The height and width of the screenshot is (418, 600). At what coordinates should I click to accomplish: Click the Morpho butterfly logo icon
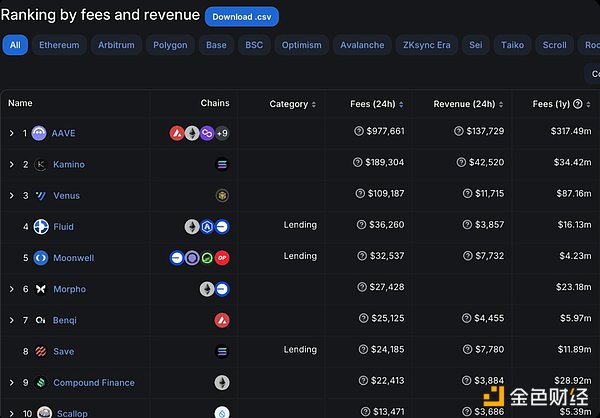click(x=40, y=289)
